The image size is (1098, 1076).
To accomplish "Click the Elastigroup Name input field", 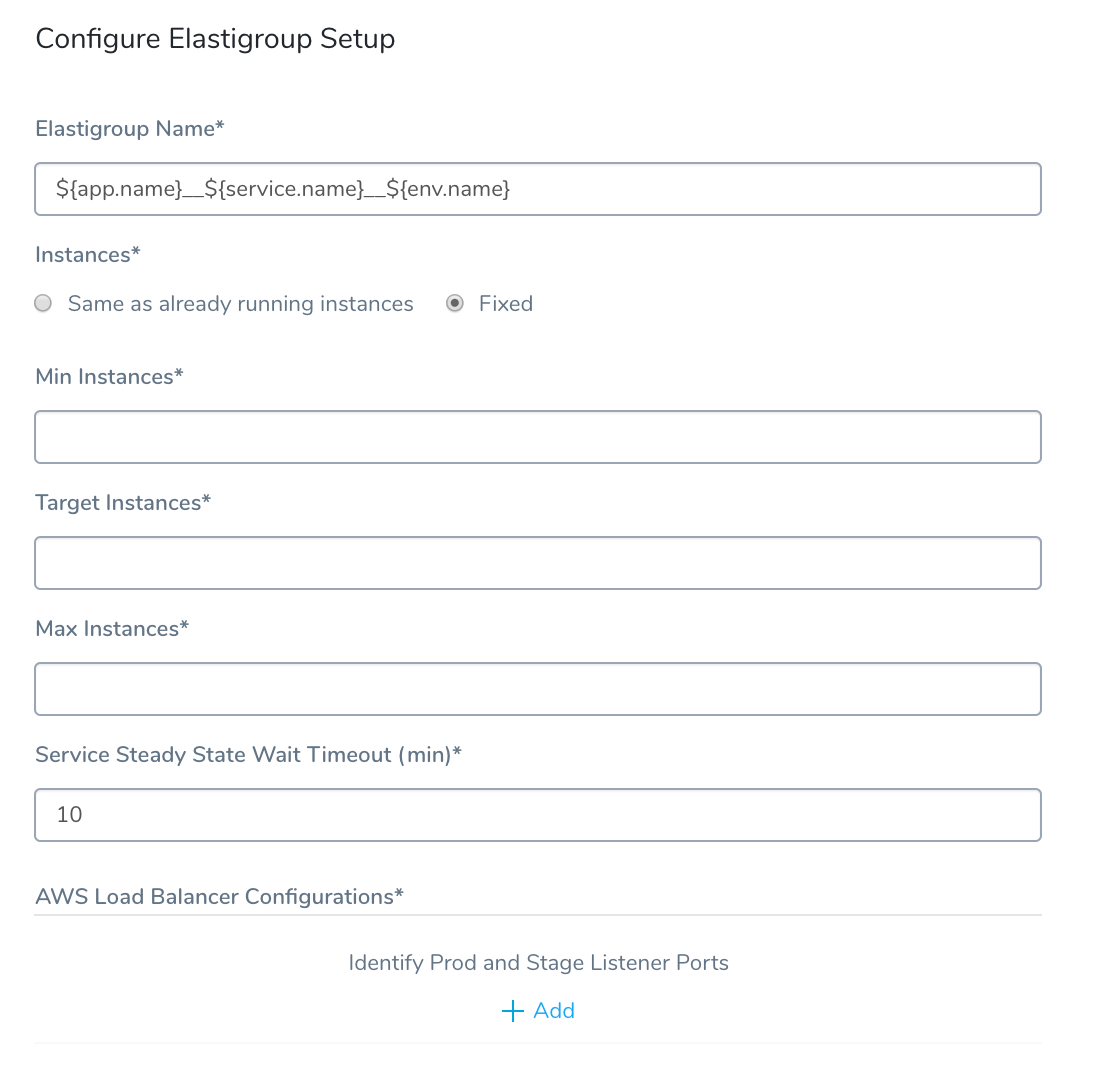I will [538, 189].
